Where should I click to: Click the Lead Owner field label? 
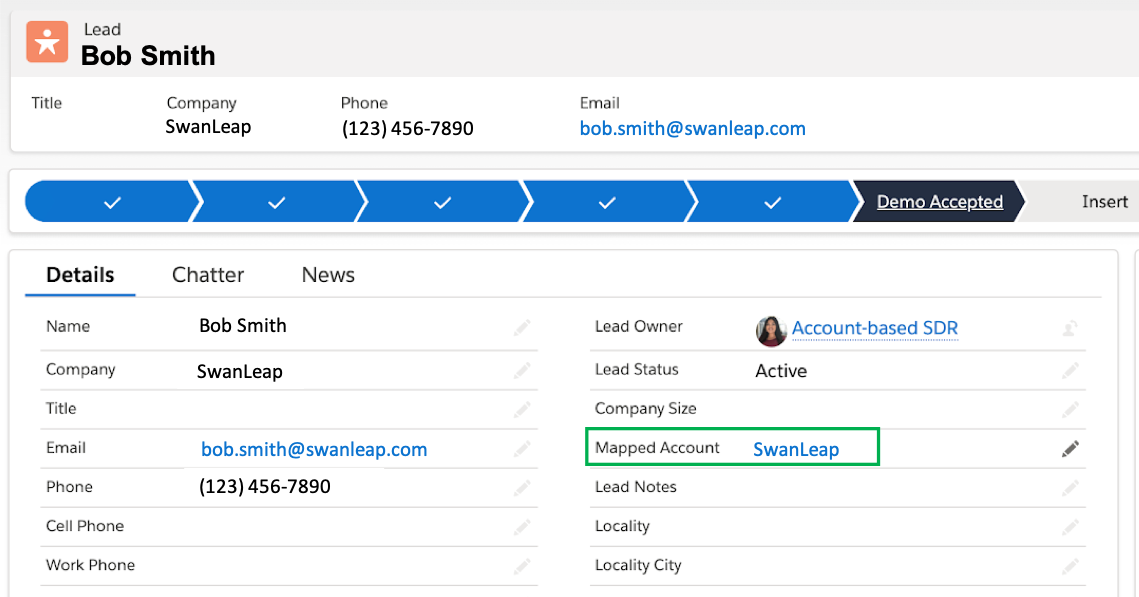(639, 326)
